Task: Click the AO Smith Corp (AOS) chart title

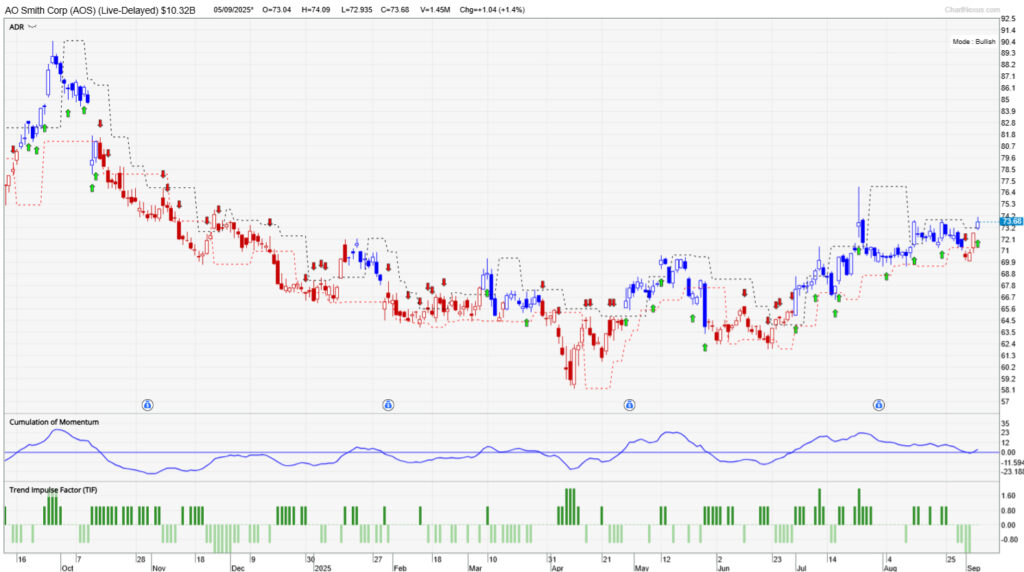Action: click(100, 10)
